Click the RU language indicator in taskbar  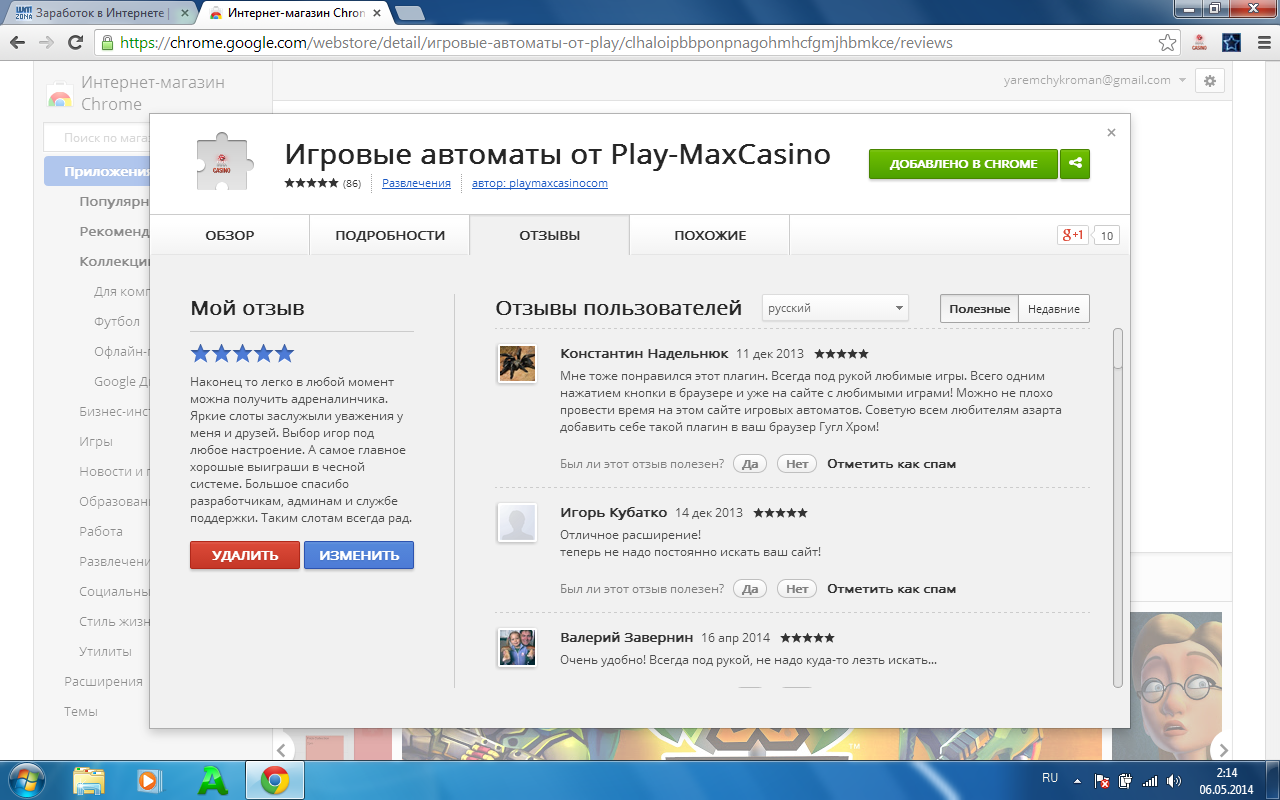click(1050, 778)
